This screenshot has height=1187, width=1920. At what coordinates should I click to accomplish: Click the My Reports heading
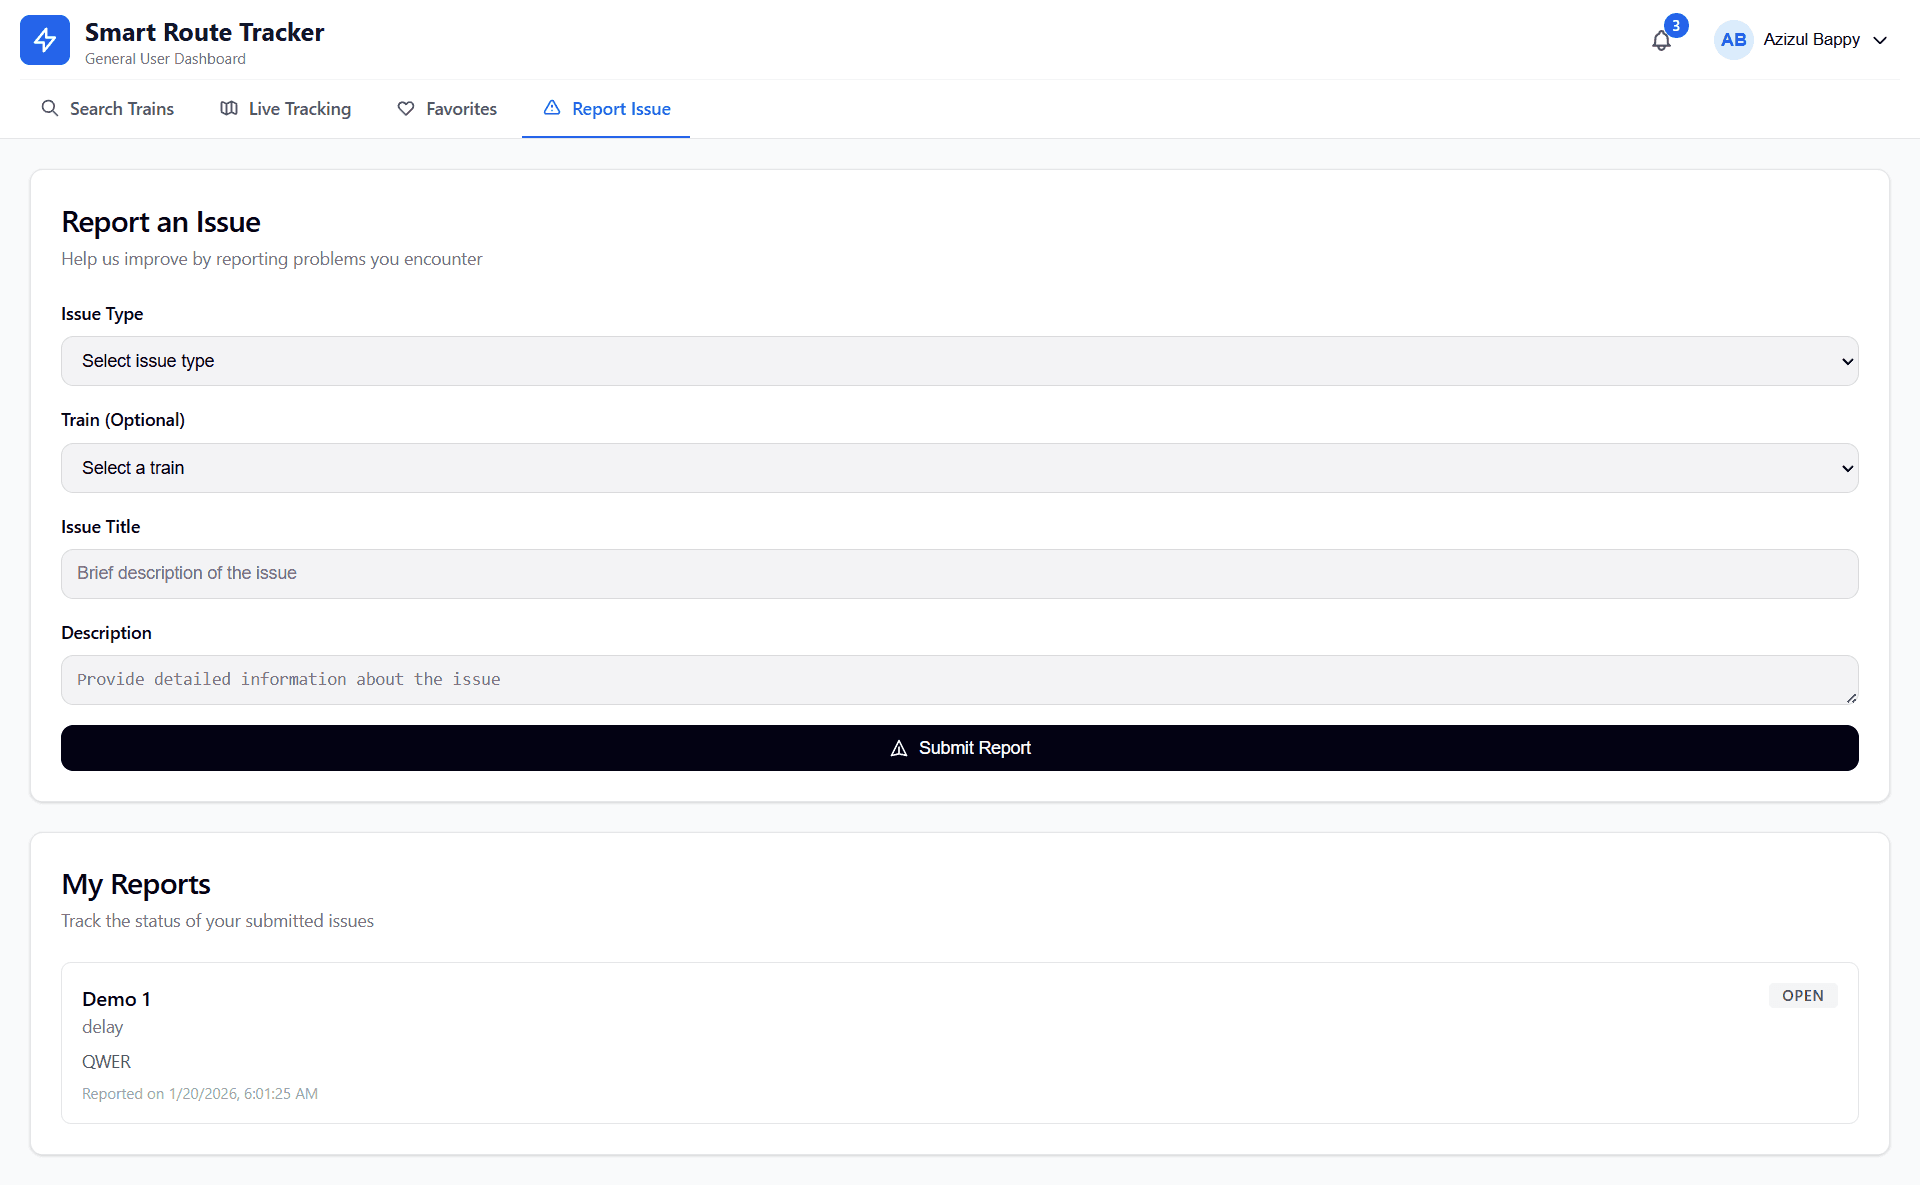coord(136,884)
